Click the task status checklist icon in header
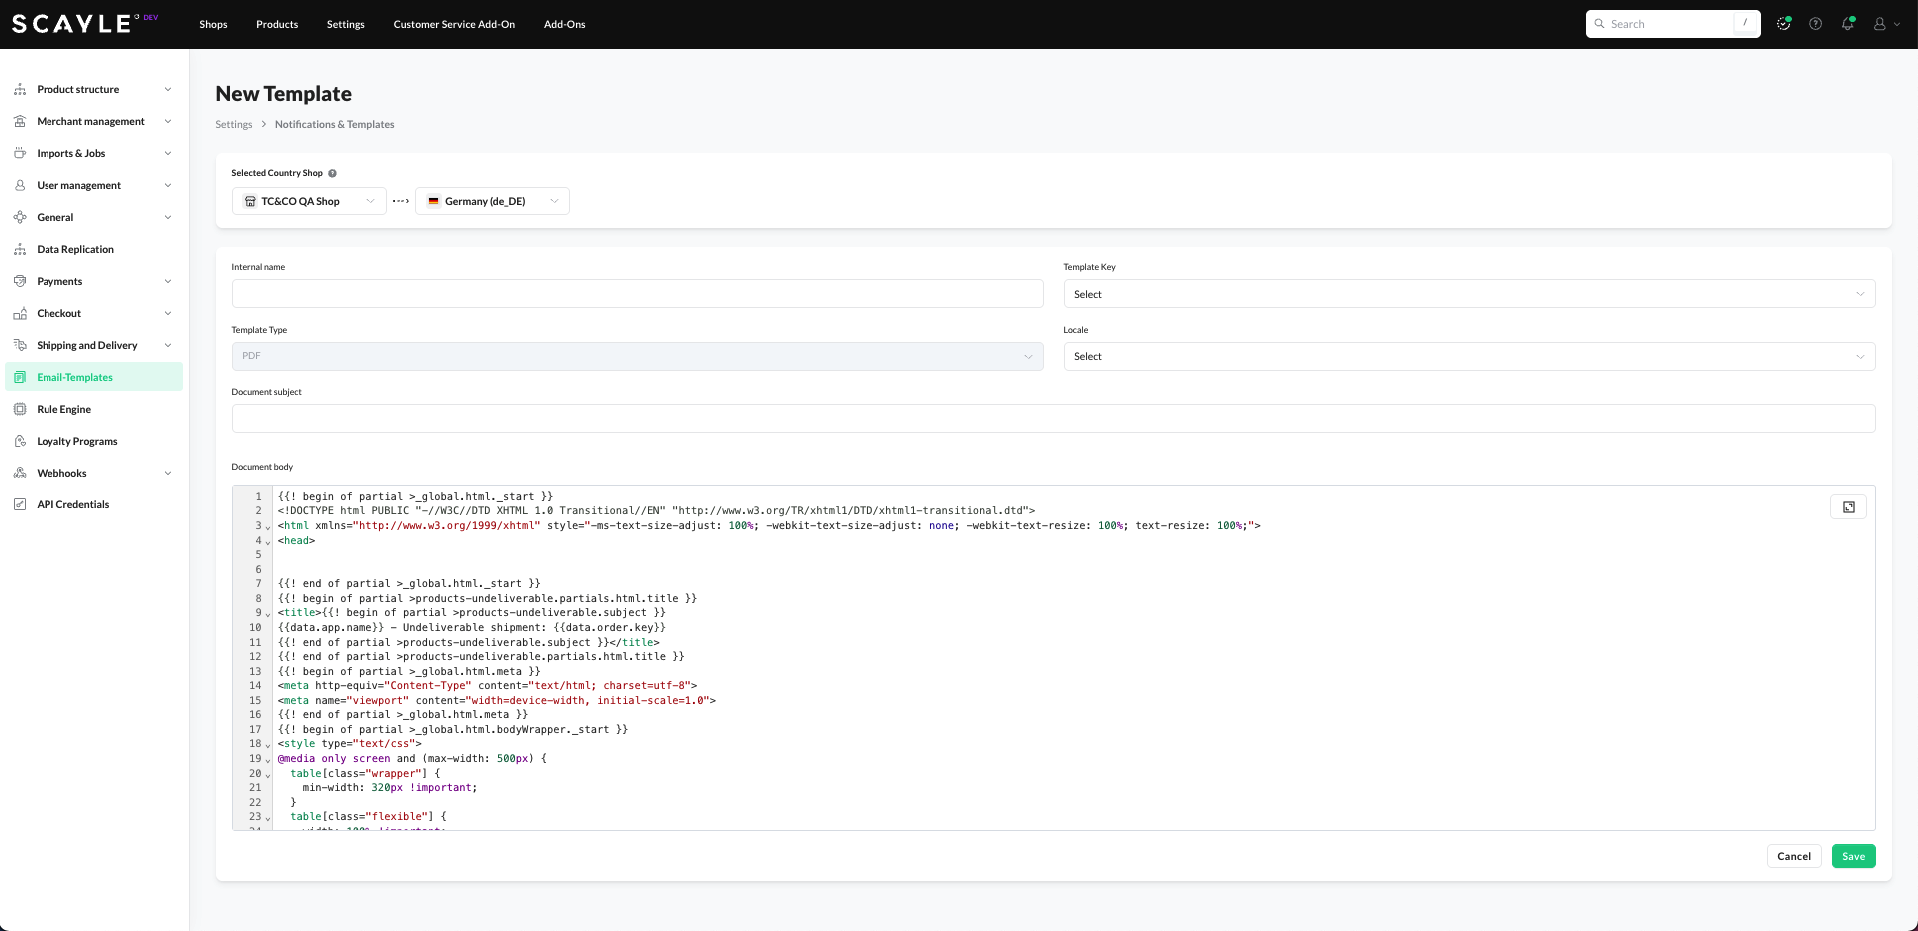The height and width of the screenshot is (931, 1918). [1783, 24]
